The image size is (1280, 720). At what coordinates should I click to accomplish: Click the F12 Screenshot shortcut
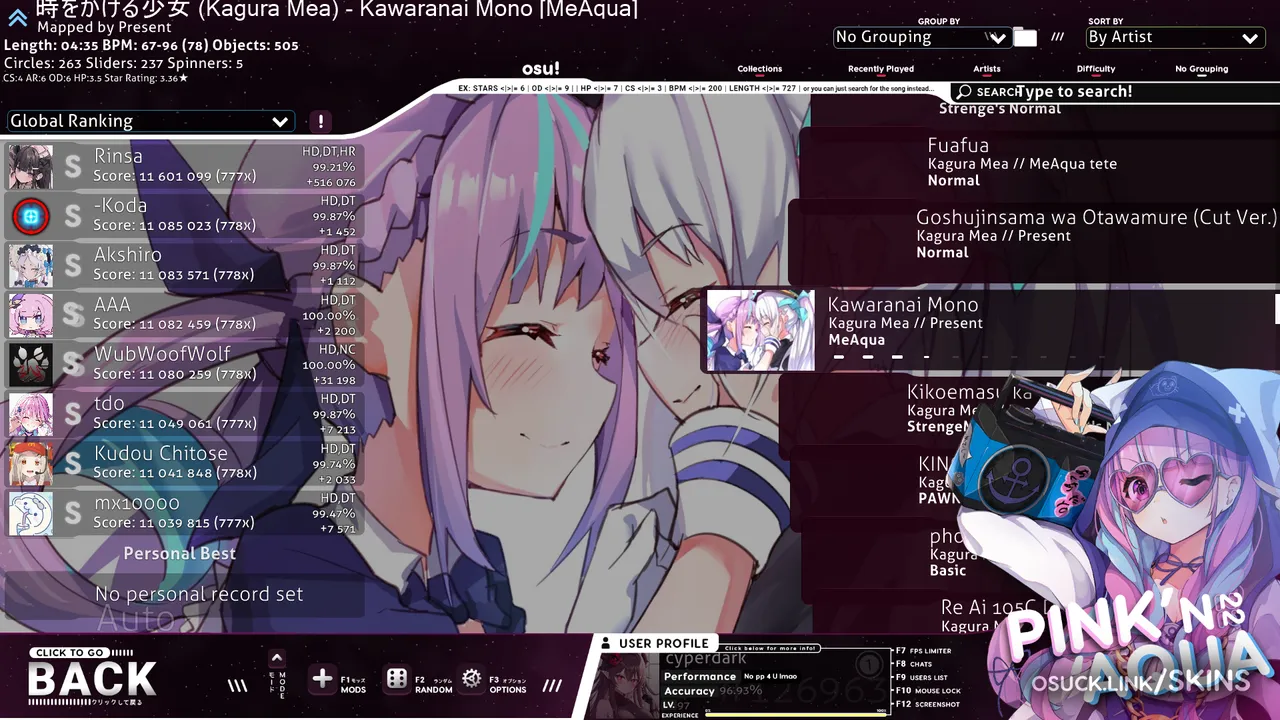(x=927, y=704)
